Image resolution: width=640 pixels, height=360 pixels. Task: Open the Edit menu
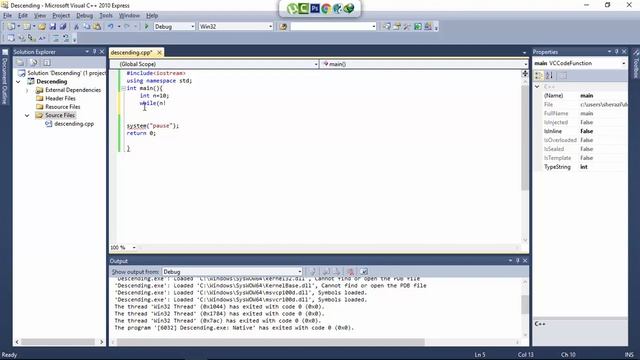point(23,16)
